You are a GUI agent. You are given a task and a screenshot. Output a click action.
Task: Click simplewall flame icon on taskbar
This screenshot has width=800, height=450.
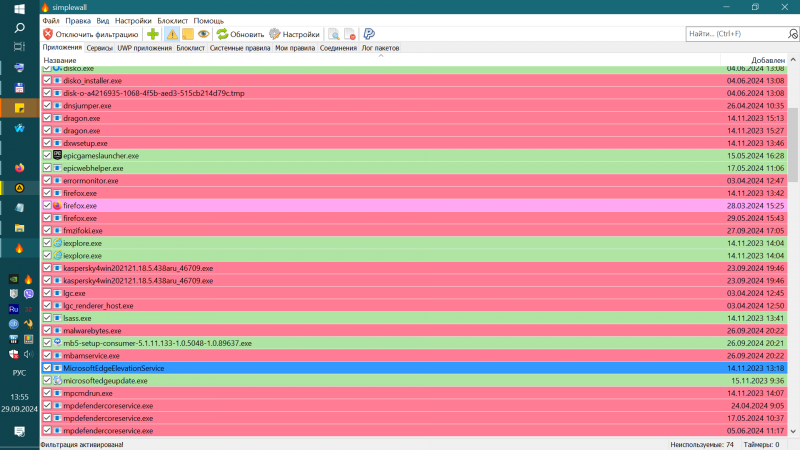[19, 248]
